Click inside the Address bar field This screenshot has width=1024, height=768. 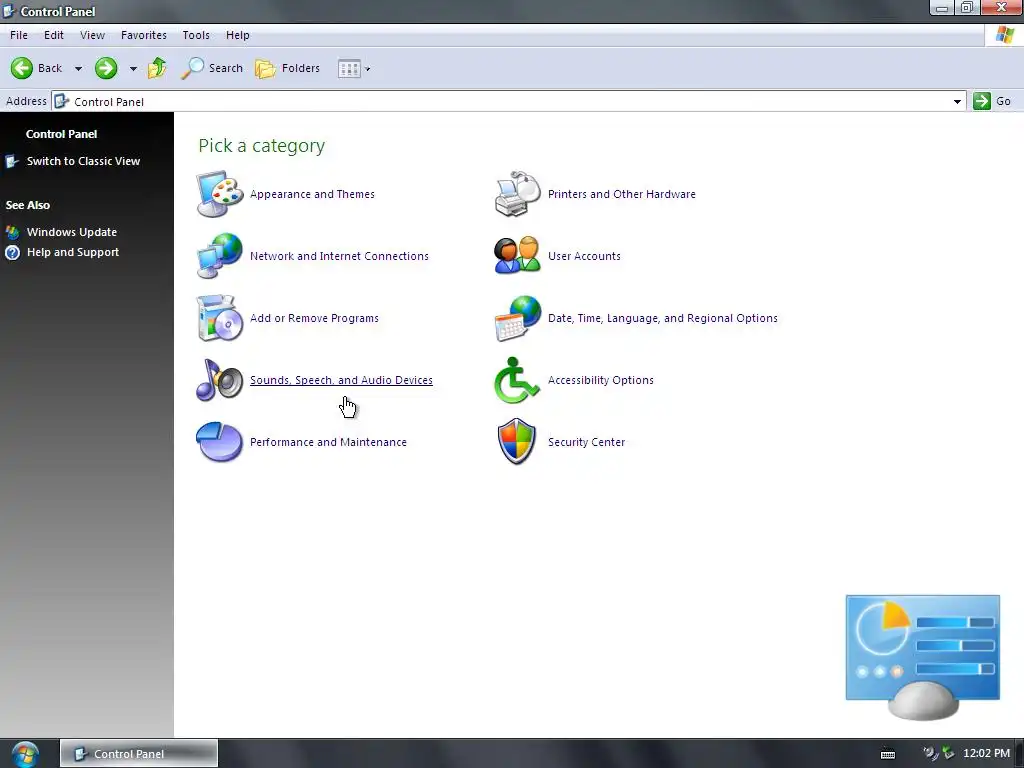[x=509, y=101]
